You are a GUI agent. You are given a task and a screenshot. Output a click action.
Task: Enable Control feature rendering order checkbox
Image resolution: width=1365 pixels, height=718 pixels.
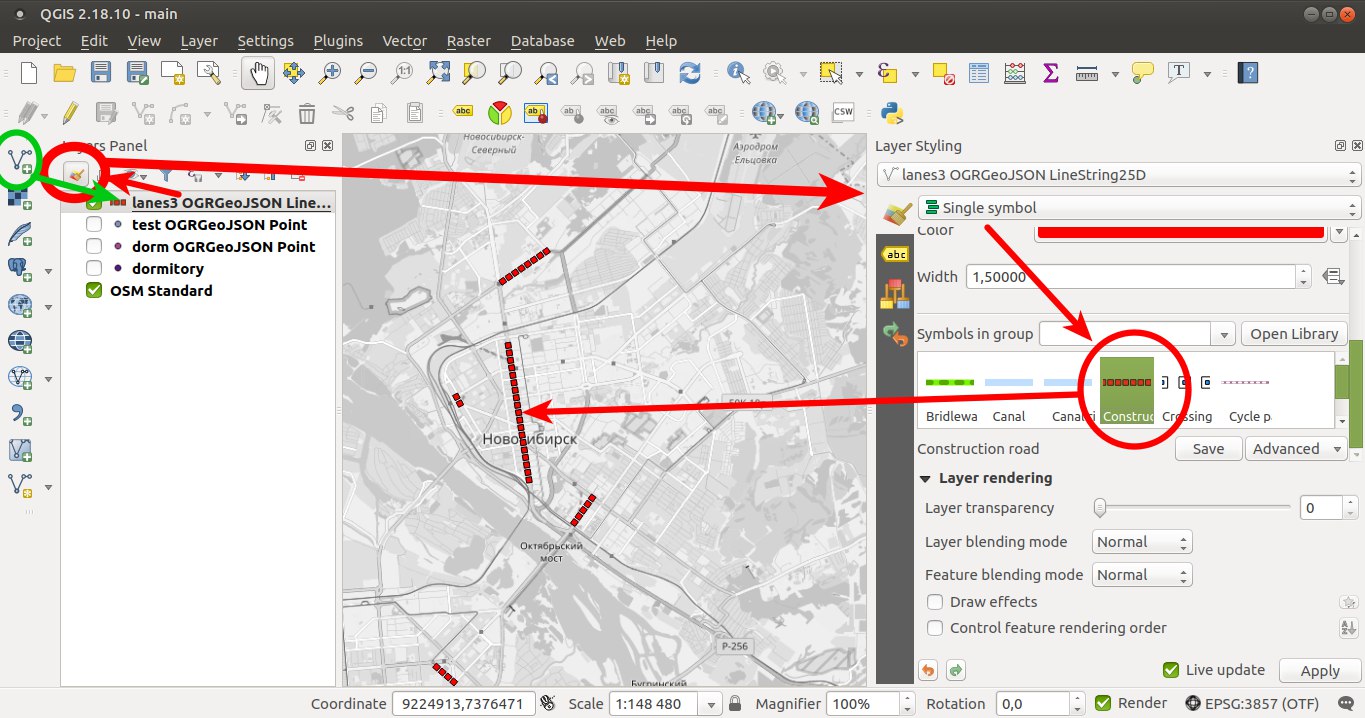tap(935, 628)
